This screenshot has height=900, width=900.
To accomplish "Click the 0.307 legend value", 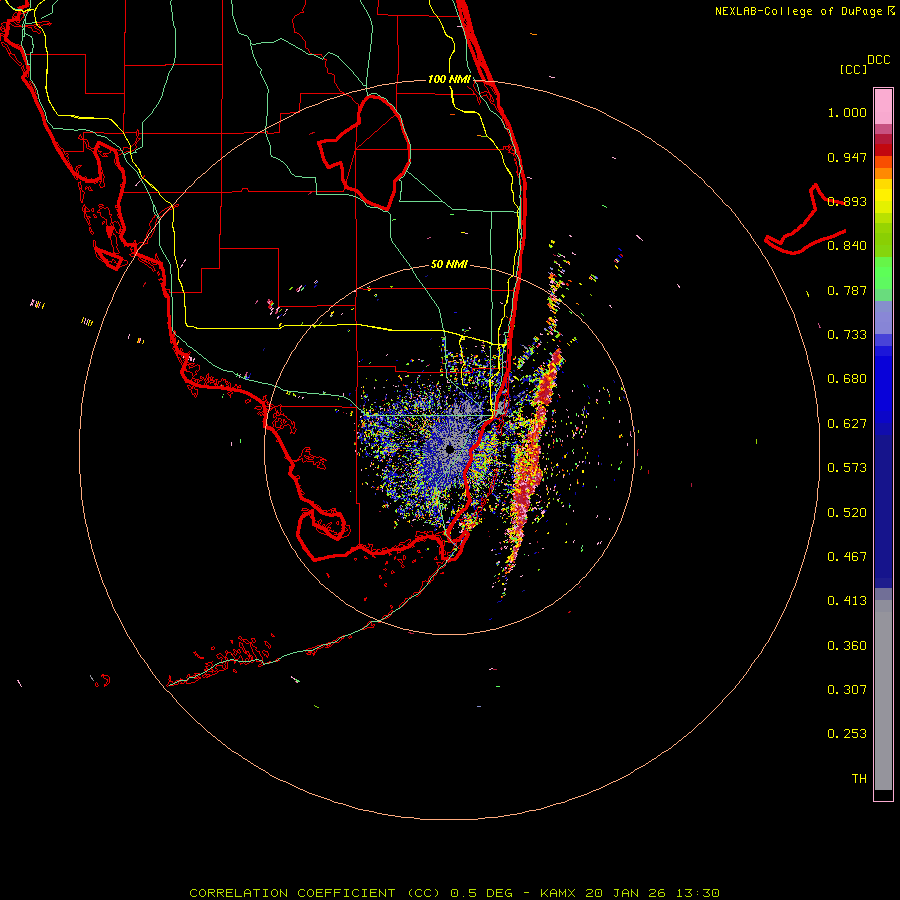I will point(847,690).
